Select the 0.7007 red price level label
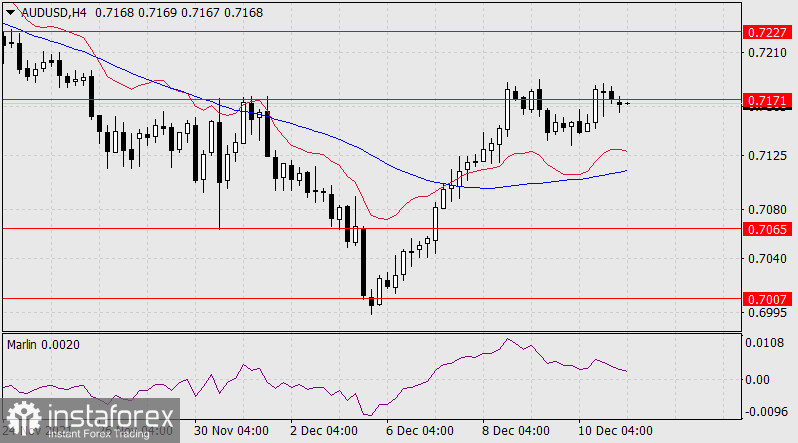The height and width of the screenshot is (443, 798). pyautogui.click(x=767, y=299)
